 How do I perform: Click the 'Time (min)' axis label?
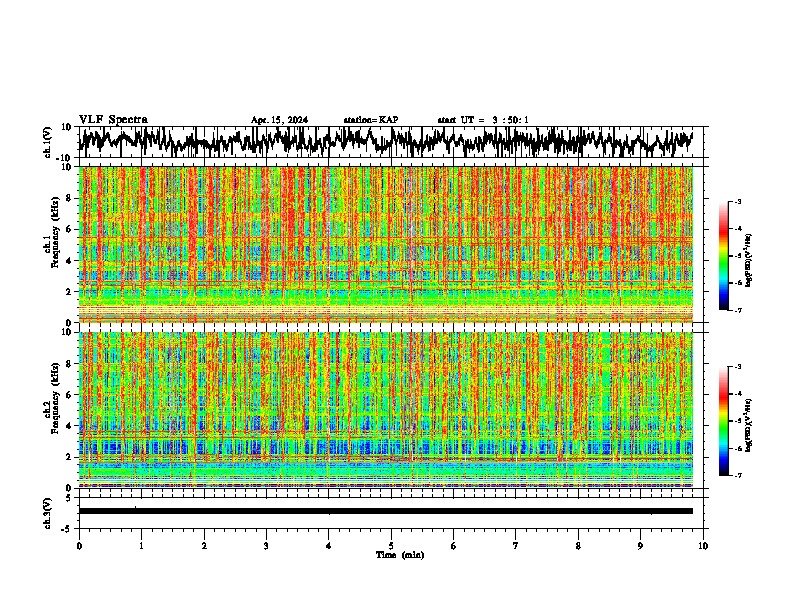tap(400, 555)
